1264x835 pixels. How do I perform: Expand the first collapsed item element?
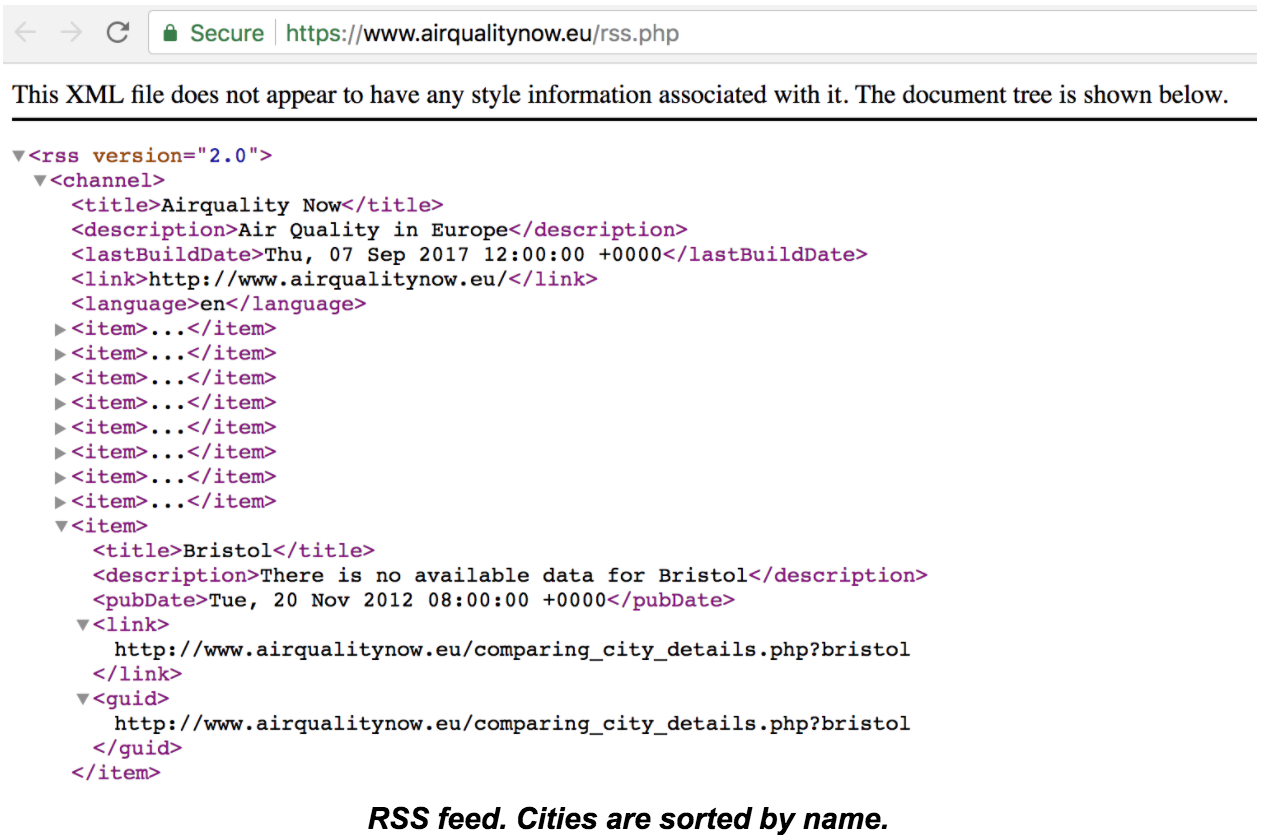(x=61, y=329)
